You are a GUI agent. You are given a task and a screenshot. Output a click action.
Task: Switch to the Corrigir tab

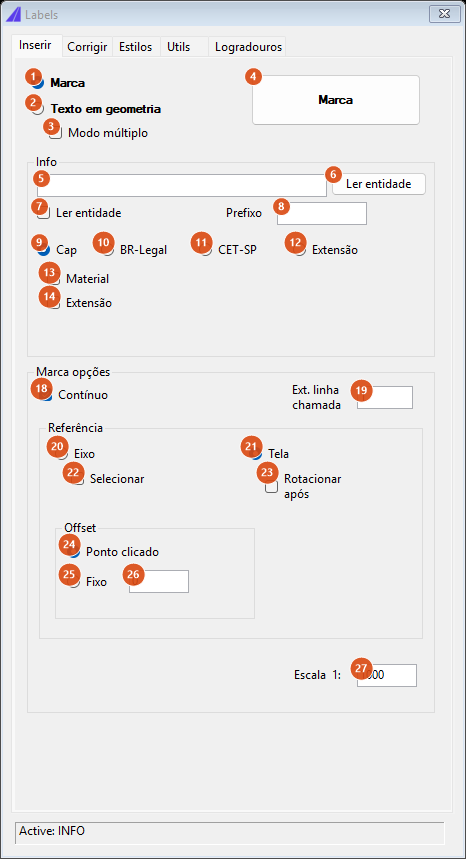pos(87,47)
